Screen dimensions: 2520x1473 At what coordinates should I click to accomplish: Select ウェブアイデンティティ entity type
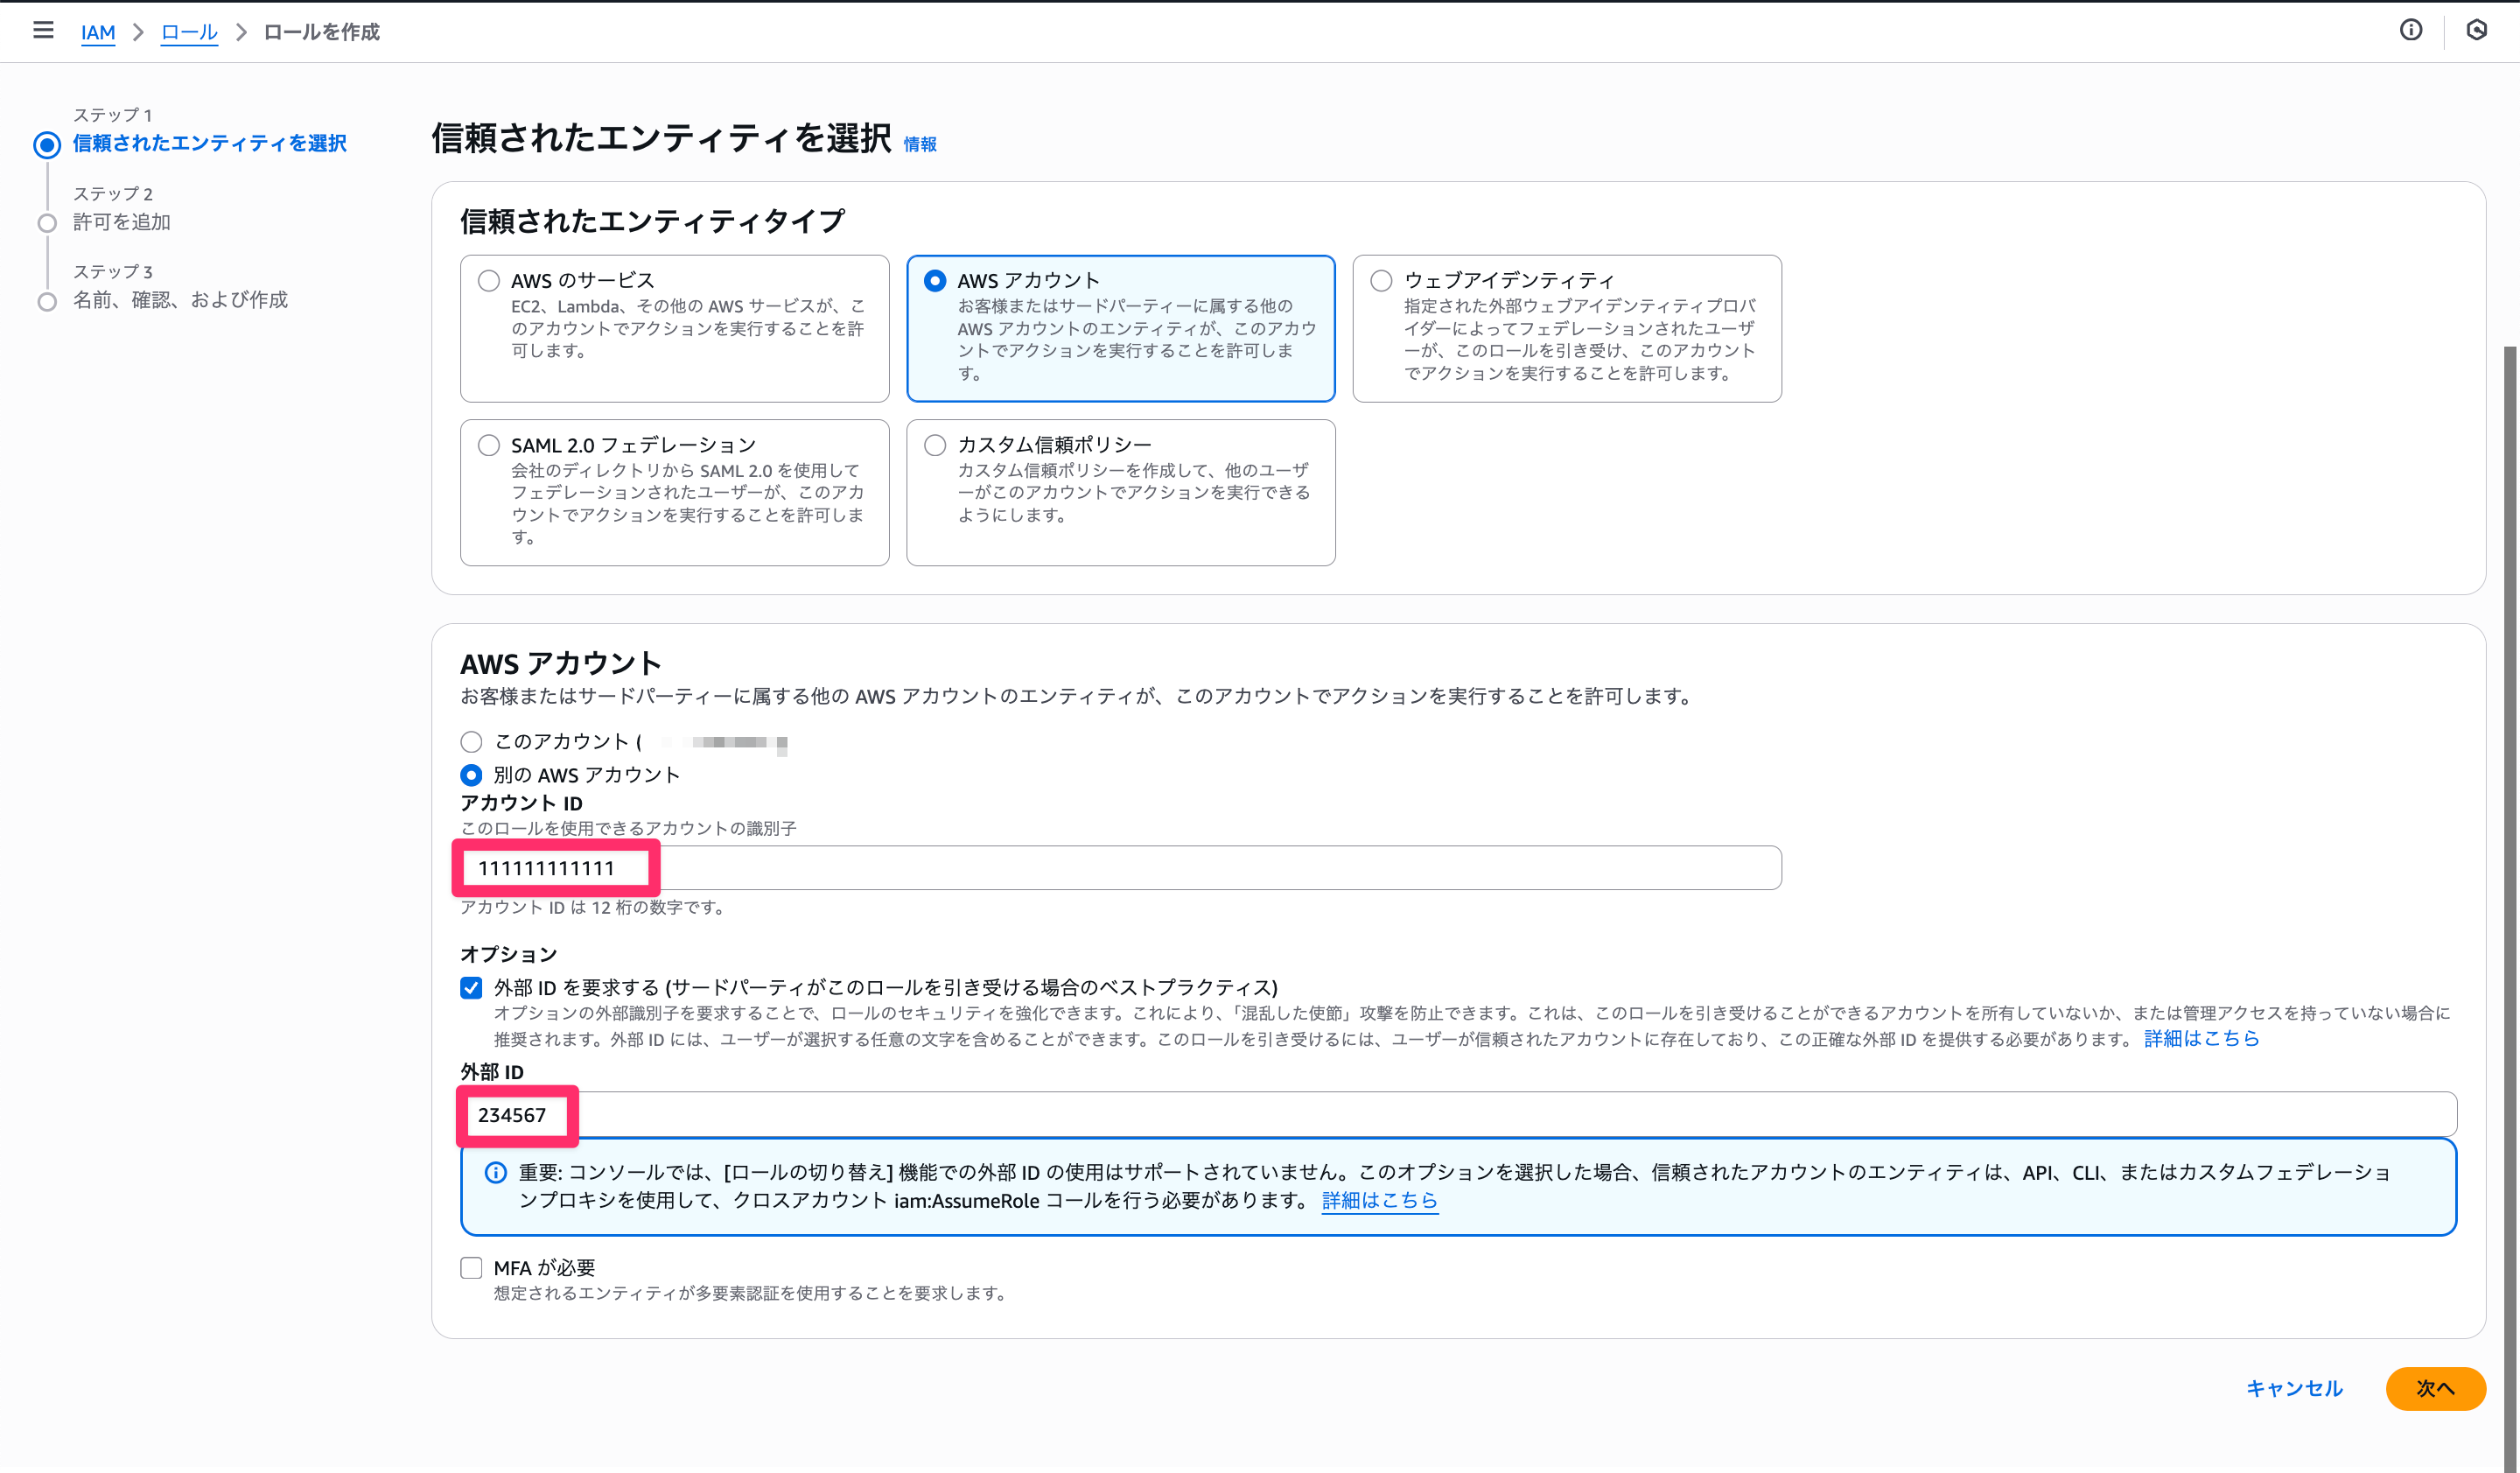pos(1381,281)
